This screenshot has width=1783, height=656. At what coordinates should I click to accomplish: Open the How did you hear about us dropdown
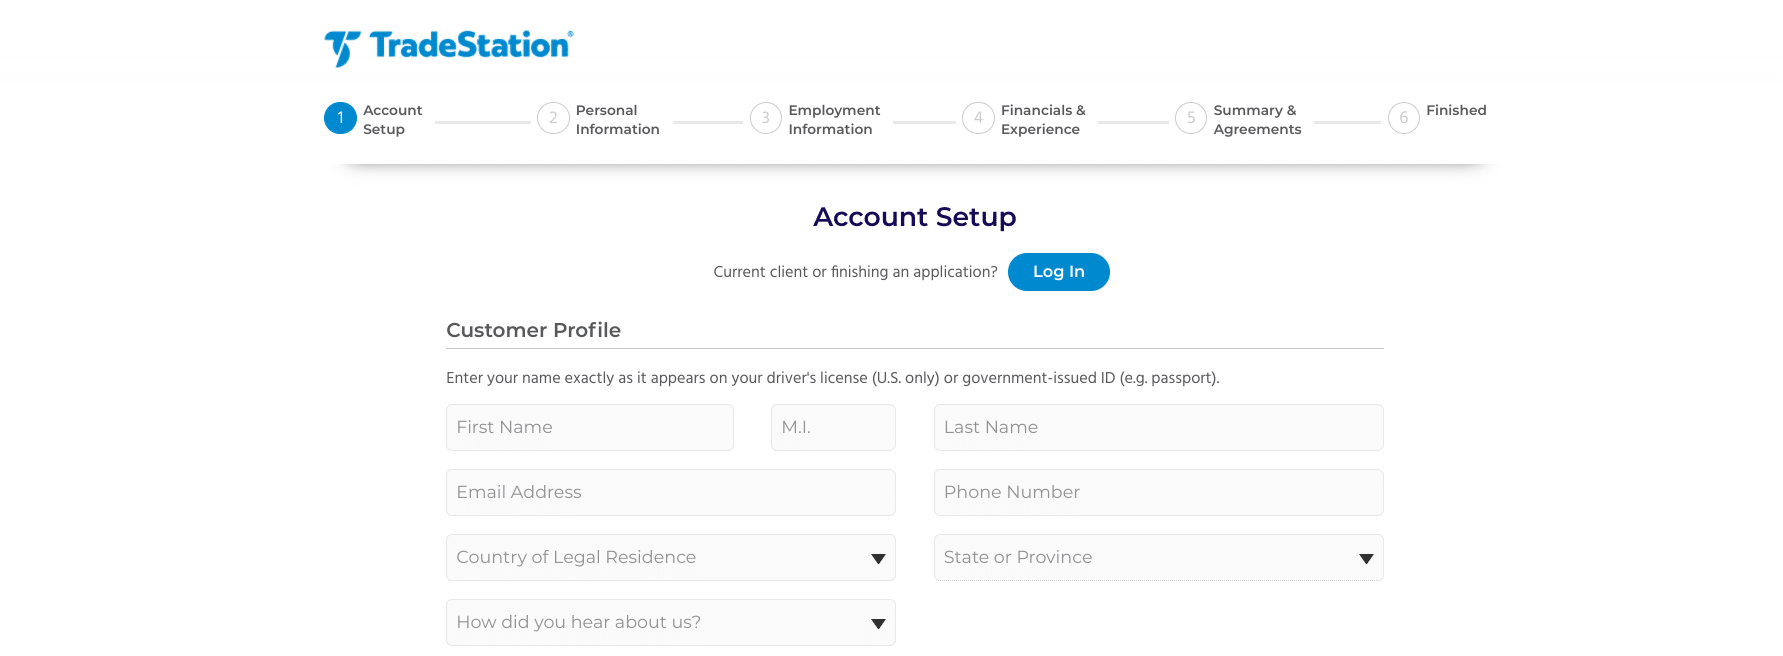coord(670,622)
